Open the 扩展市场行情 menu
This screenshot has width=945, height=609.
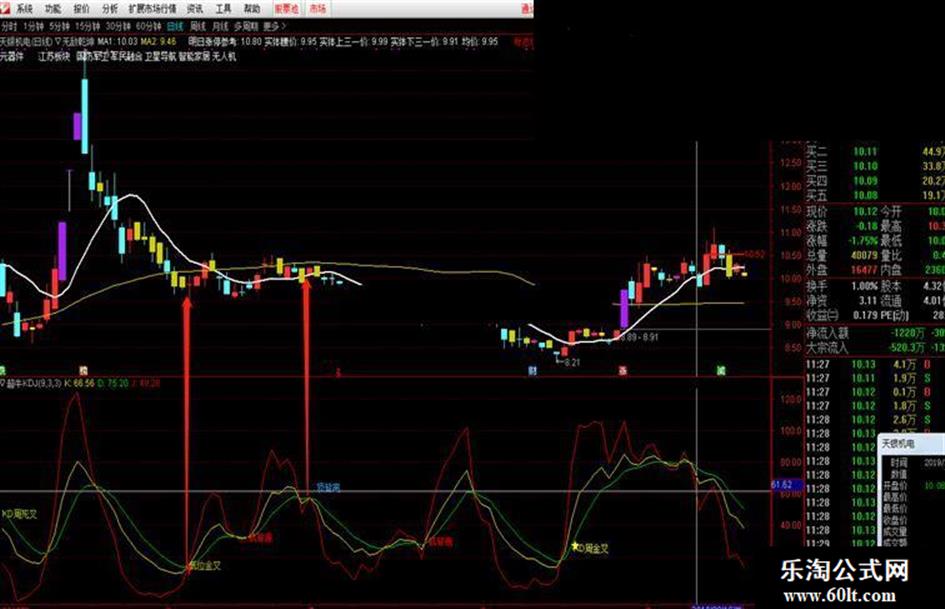152,9
